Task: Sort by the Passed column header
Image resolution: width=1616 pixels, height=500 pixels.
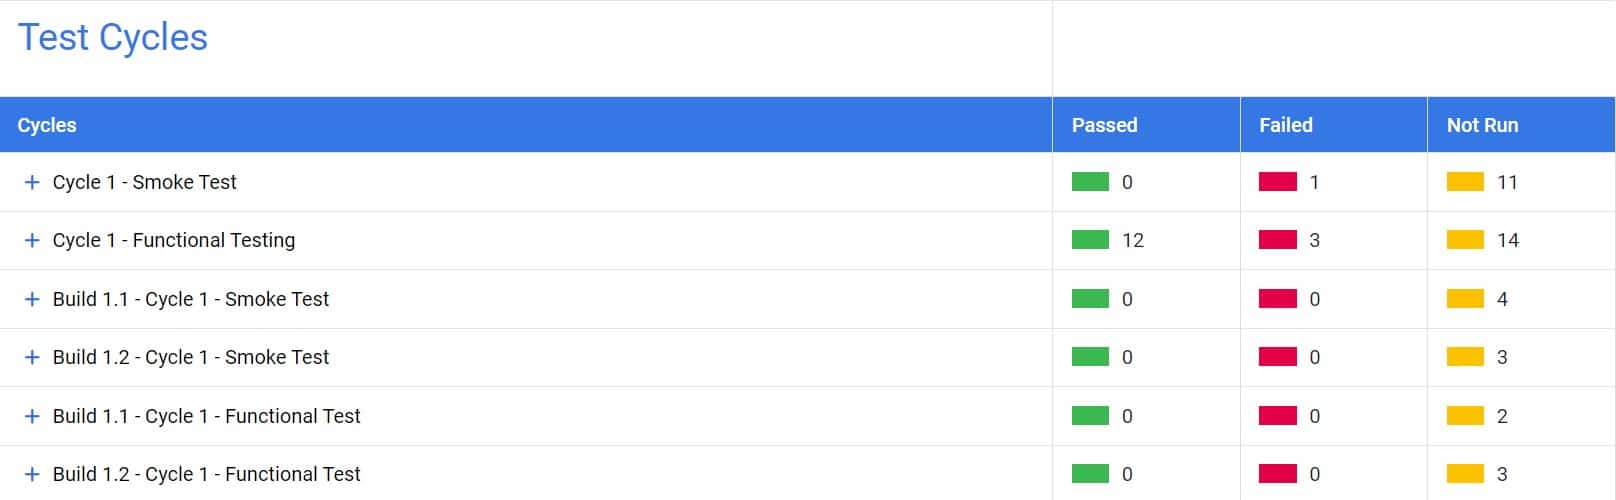Action: (x=1104, y=125)
